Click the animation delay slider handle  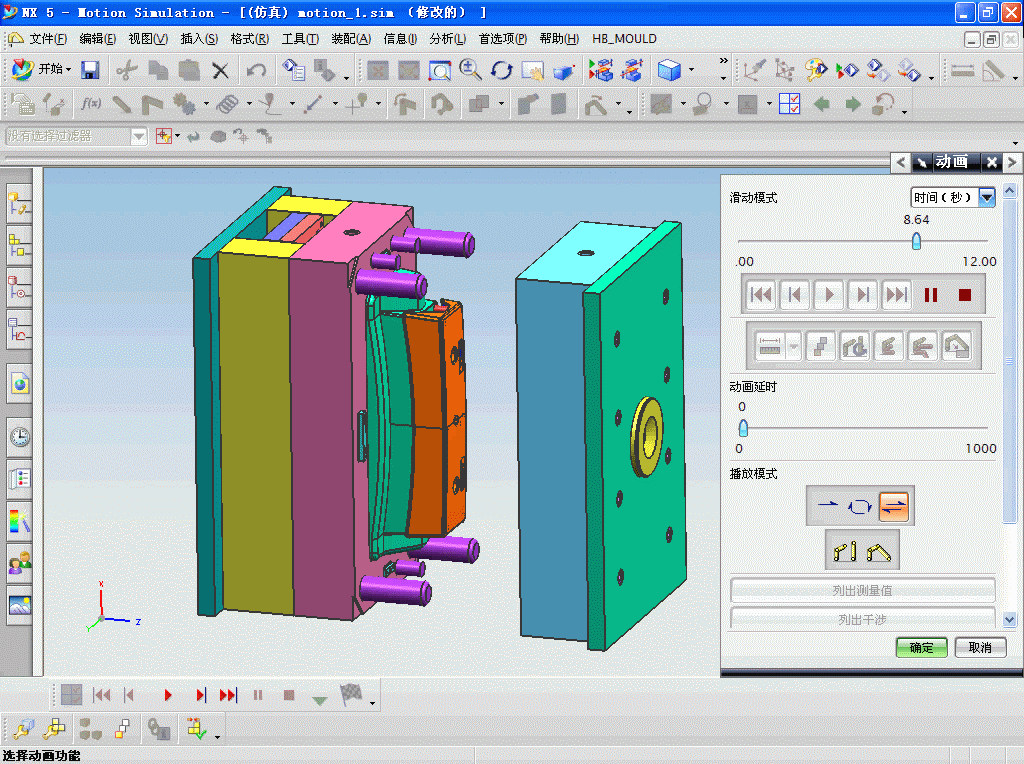pos(743,428)
